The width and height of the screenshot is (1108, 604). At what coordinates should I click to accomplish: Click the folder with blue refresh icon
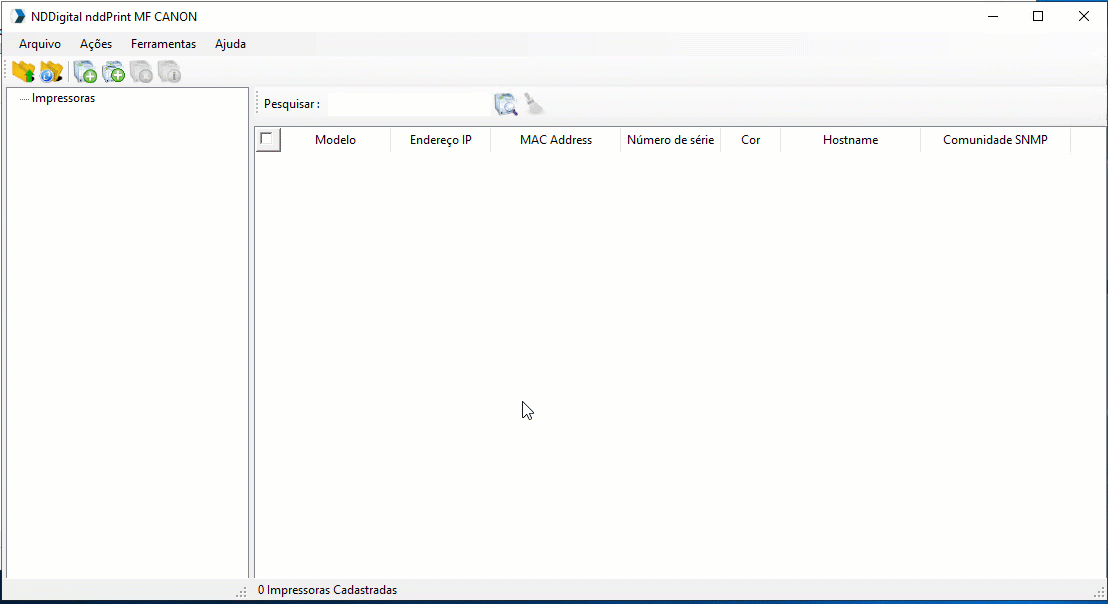click(x=51, y=72)
